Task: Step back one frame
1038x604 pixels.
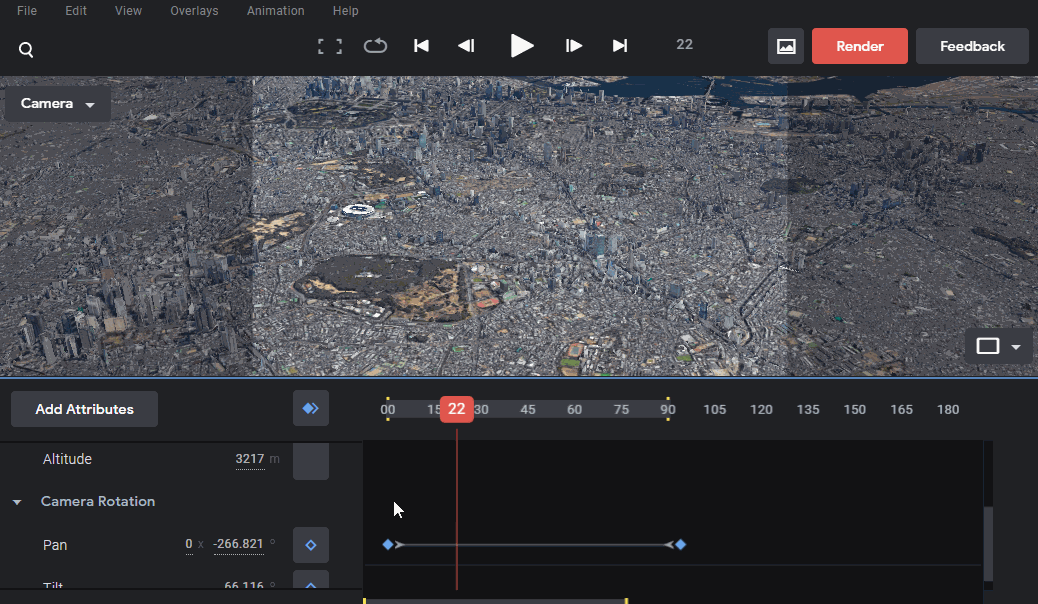Action: point(466,46)
